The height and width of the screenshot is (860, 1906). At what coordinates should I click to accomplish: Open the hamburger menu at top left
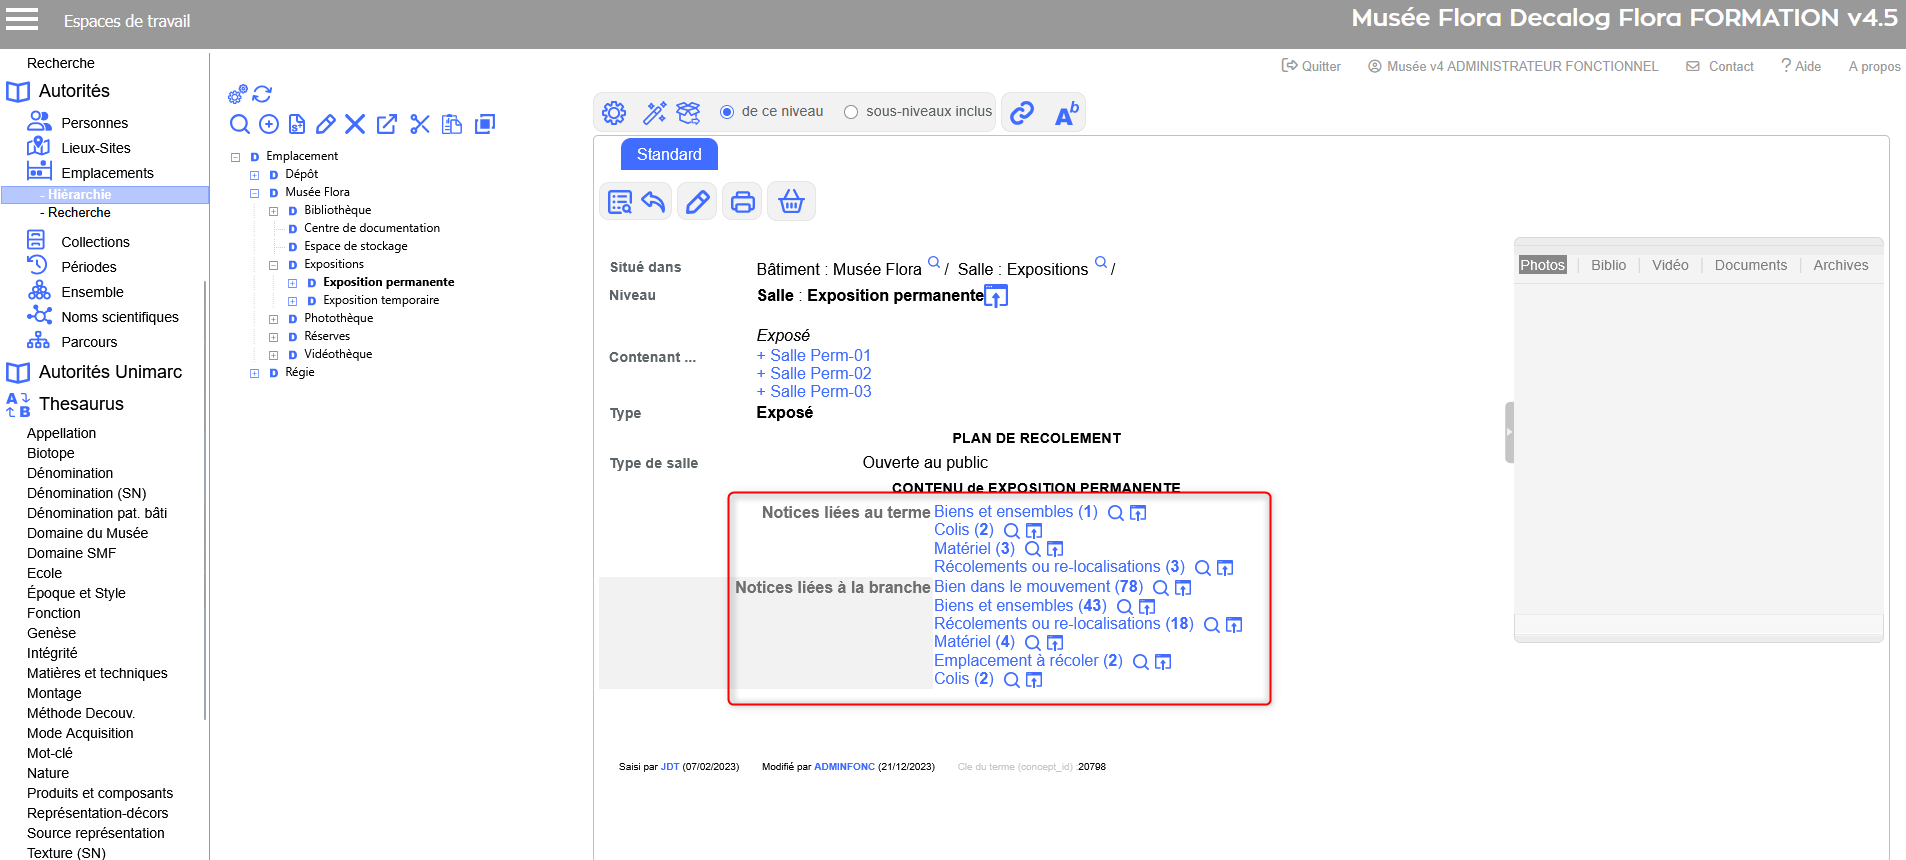pyautogui.click(x=22, y=19)
